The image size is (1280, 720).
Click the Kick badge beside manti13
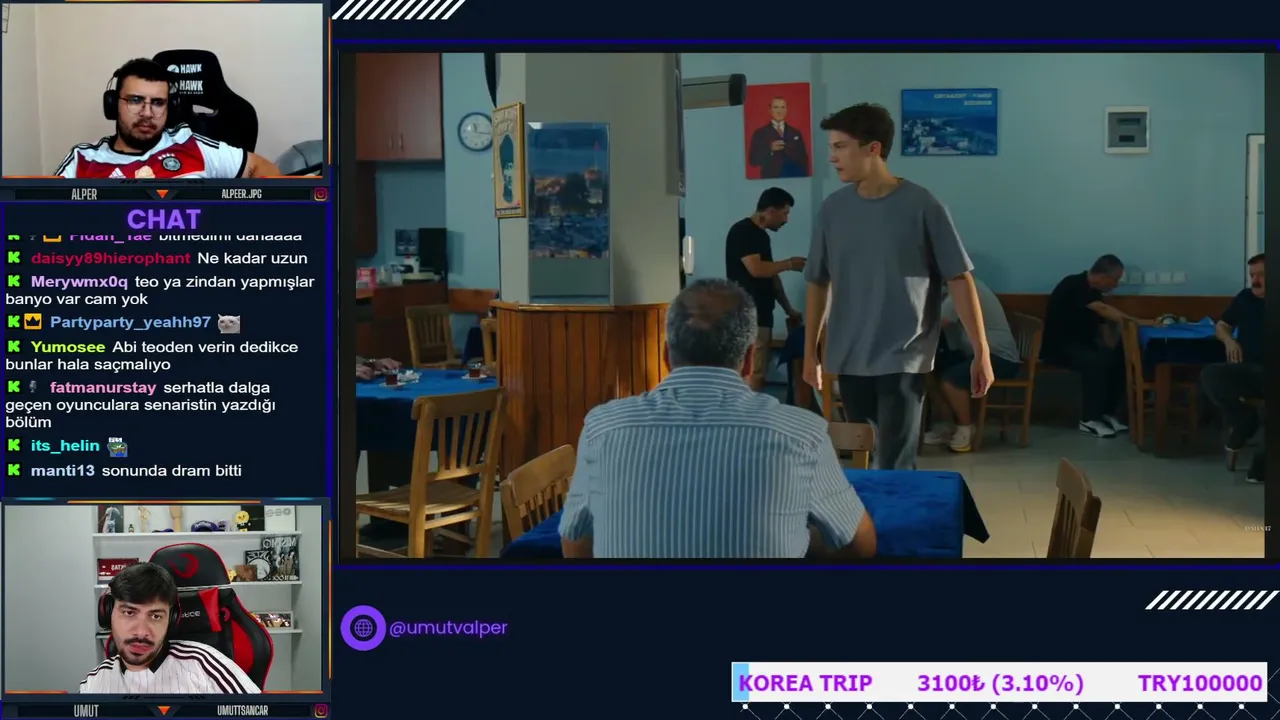[x=14, y=470]
